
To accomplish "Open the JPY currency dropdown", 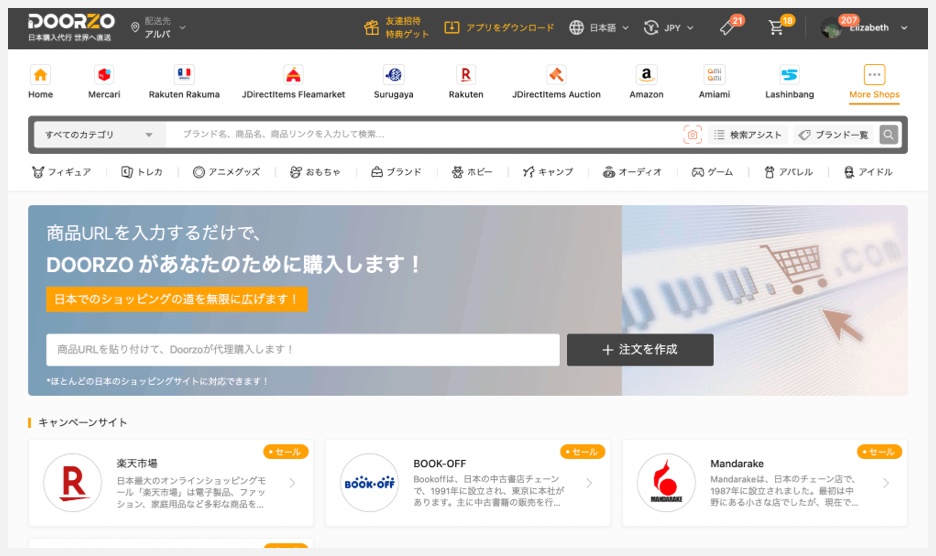I will pos(669,27).
